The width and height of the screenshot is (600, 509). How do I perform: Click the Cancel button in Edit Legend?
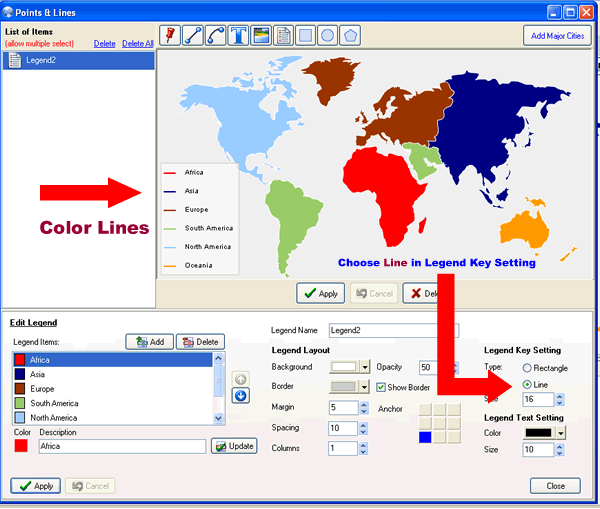tap(90, 486)
